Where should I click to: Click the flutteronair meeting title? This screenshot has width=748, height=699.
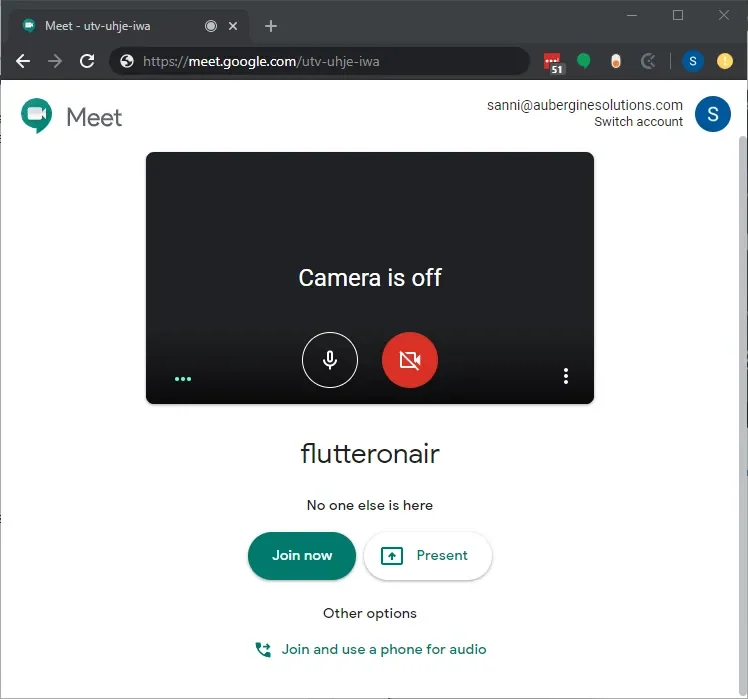(x=370, y=453)
